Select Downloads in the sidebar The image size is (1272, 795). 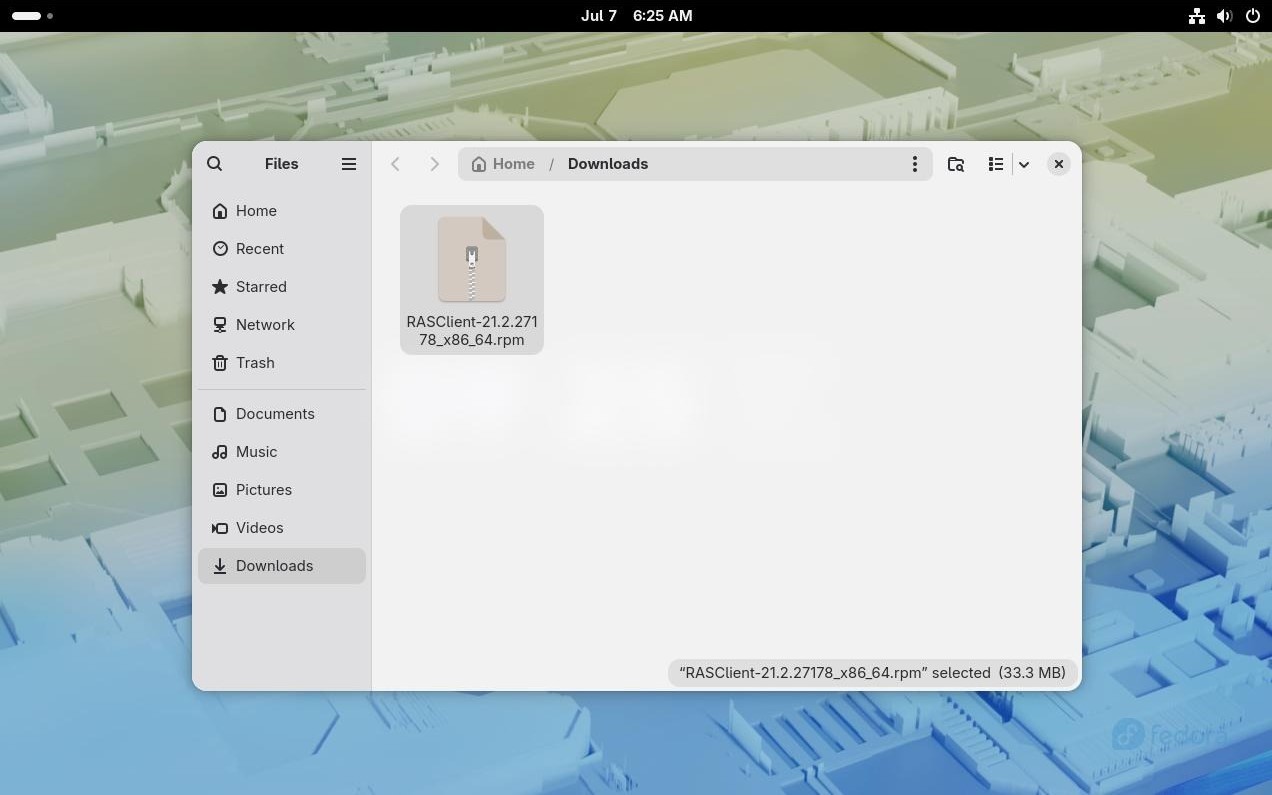pyautogui.click(x=282, y=566)
